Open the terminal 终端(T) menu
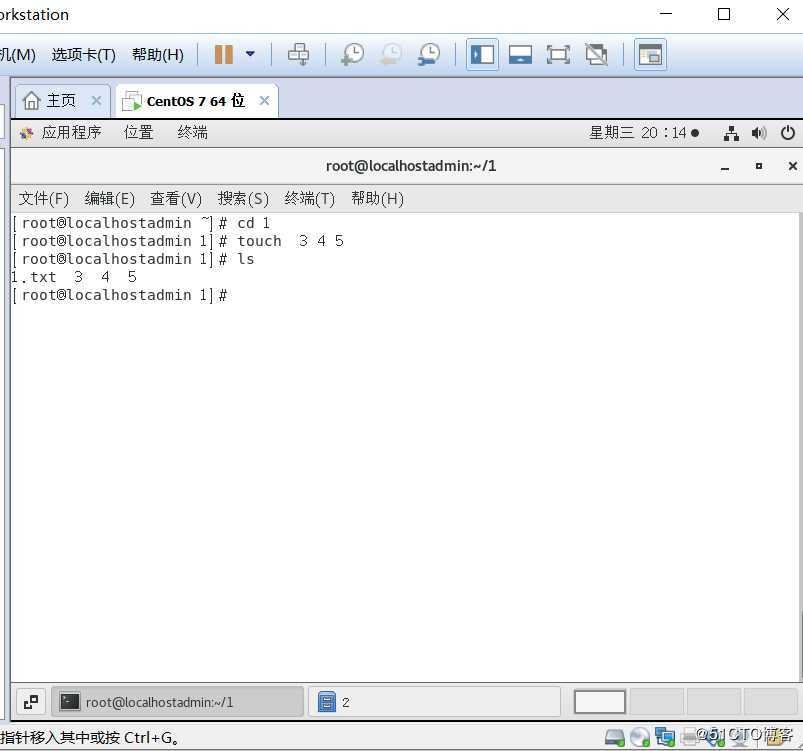 coord(309,198)
